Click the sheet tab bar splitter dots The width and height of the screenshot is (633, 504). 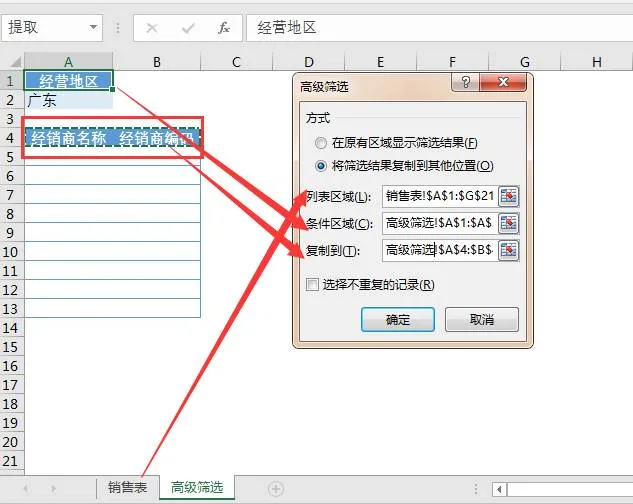pyautogui.click(x=476, y=489)
